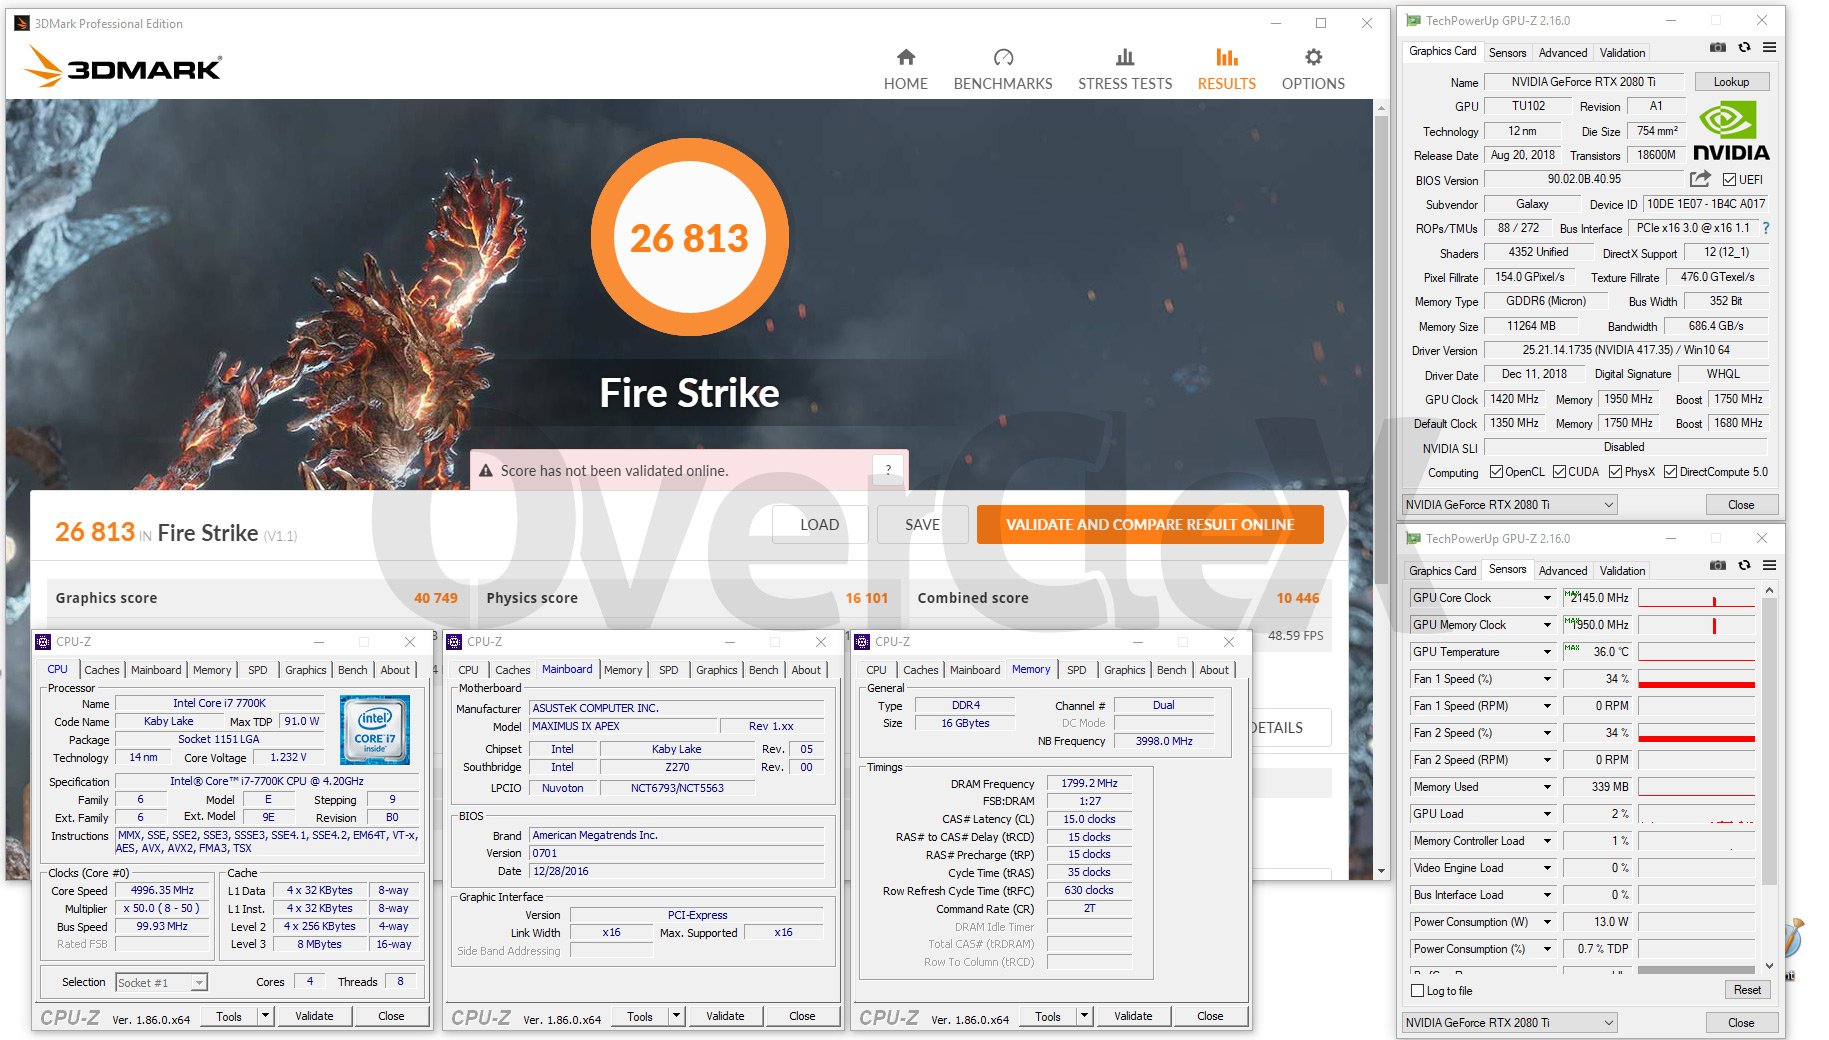
Task: Click the camera screenshot icon in the GPU-Z Sensors window
Action: 1717,566
